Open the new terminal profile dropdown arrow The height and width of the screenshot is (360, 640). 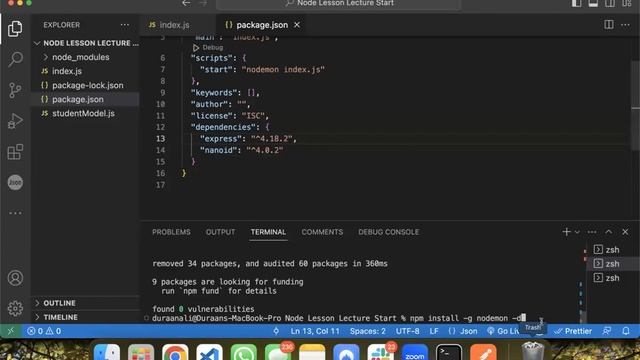tap(577, 232)
